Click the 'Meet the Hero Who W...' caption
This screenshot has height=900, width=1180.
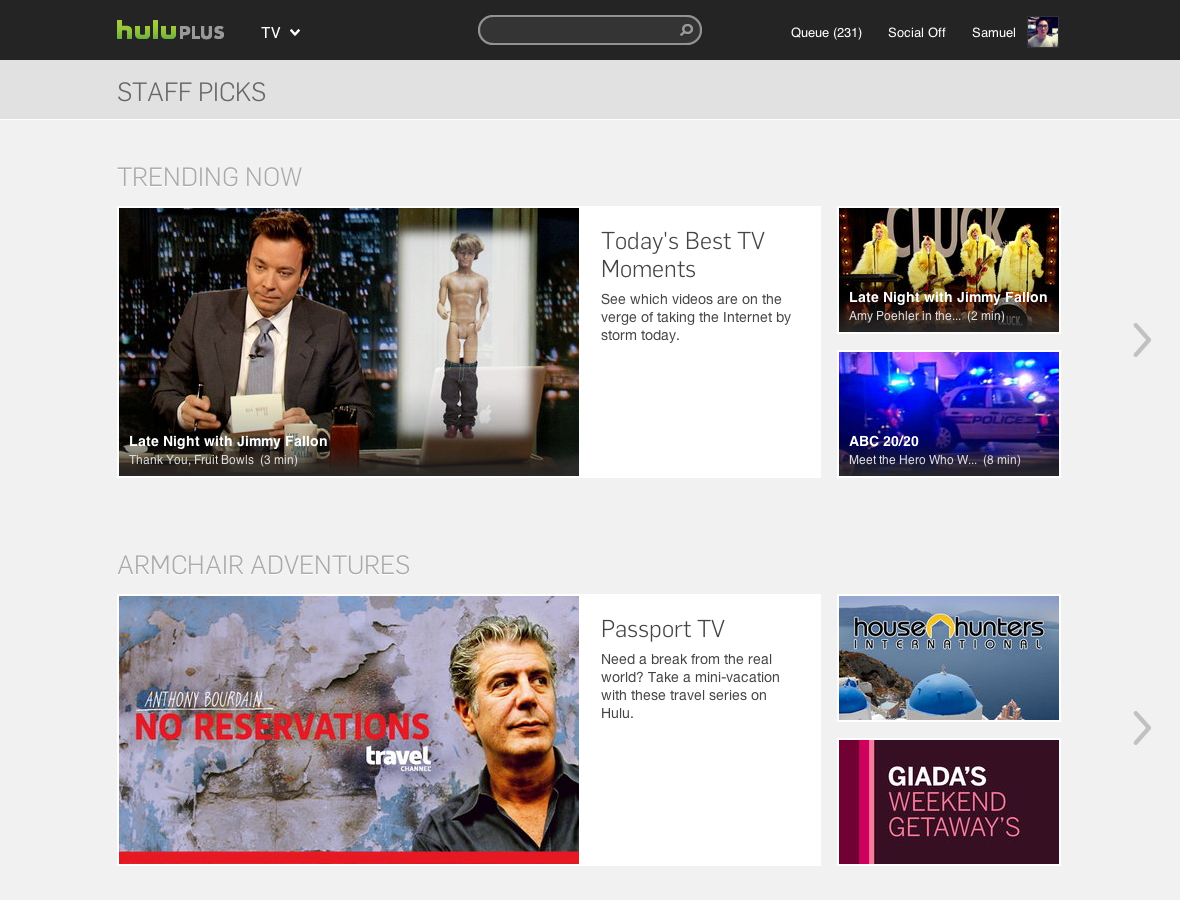913,460
